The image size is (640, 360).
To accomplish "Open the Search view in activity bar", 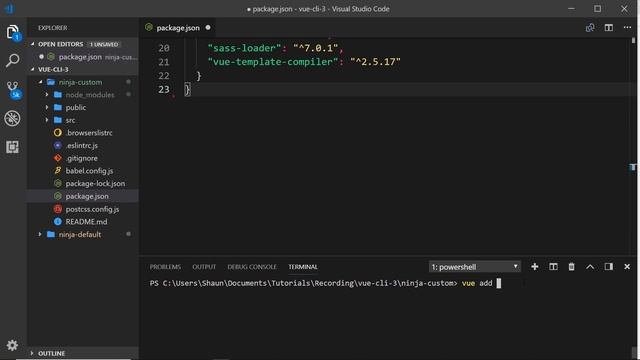I will (x=13, y=60).
